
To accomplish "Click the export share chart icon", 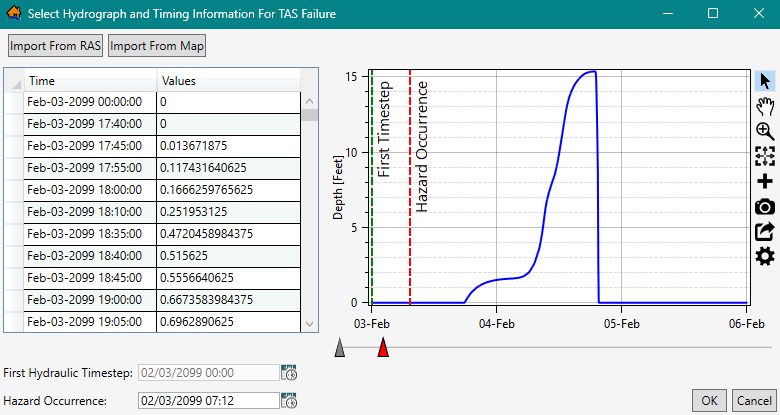I will [x=765, y=231].
